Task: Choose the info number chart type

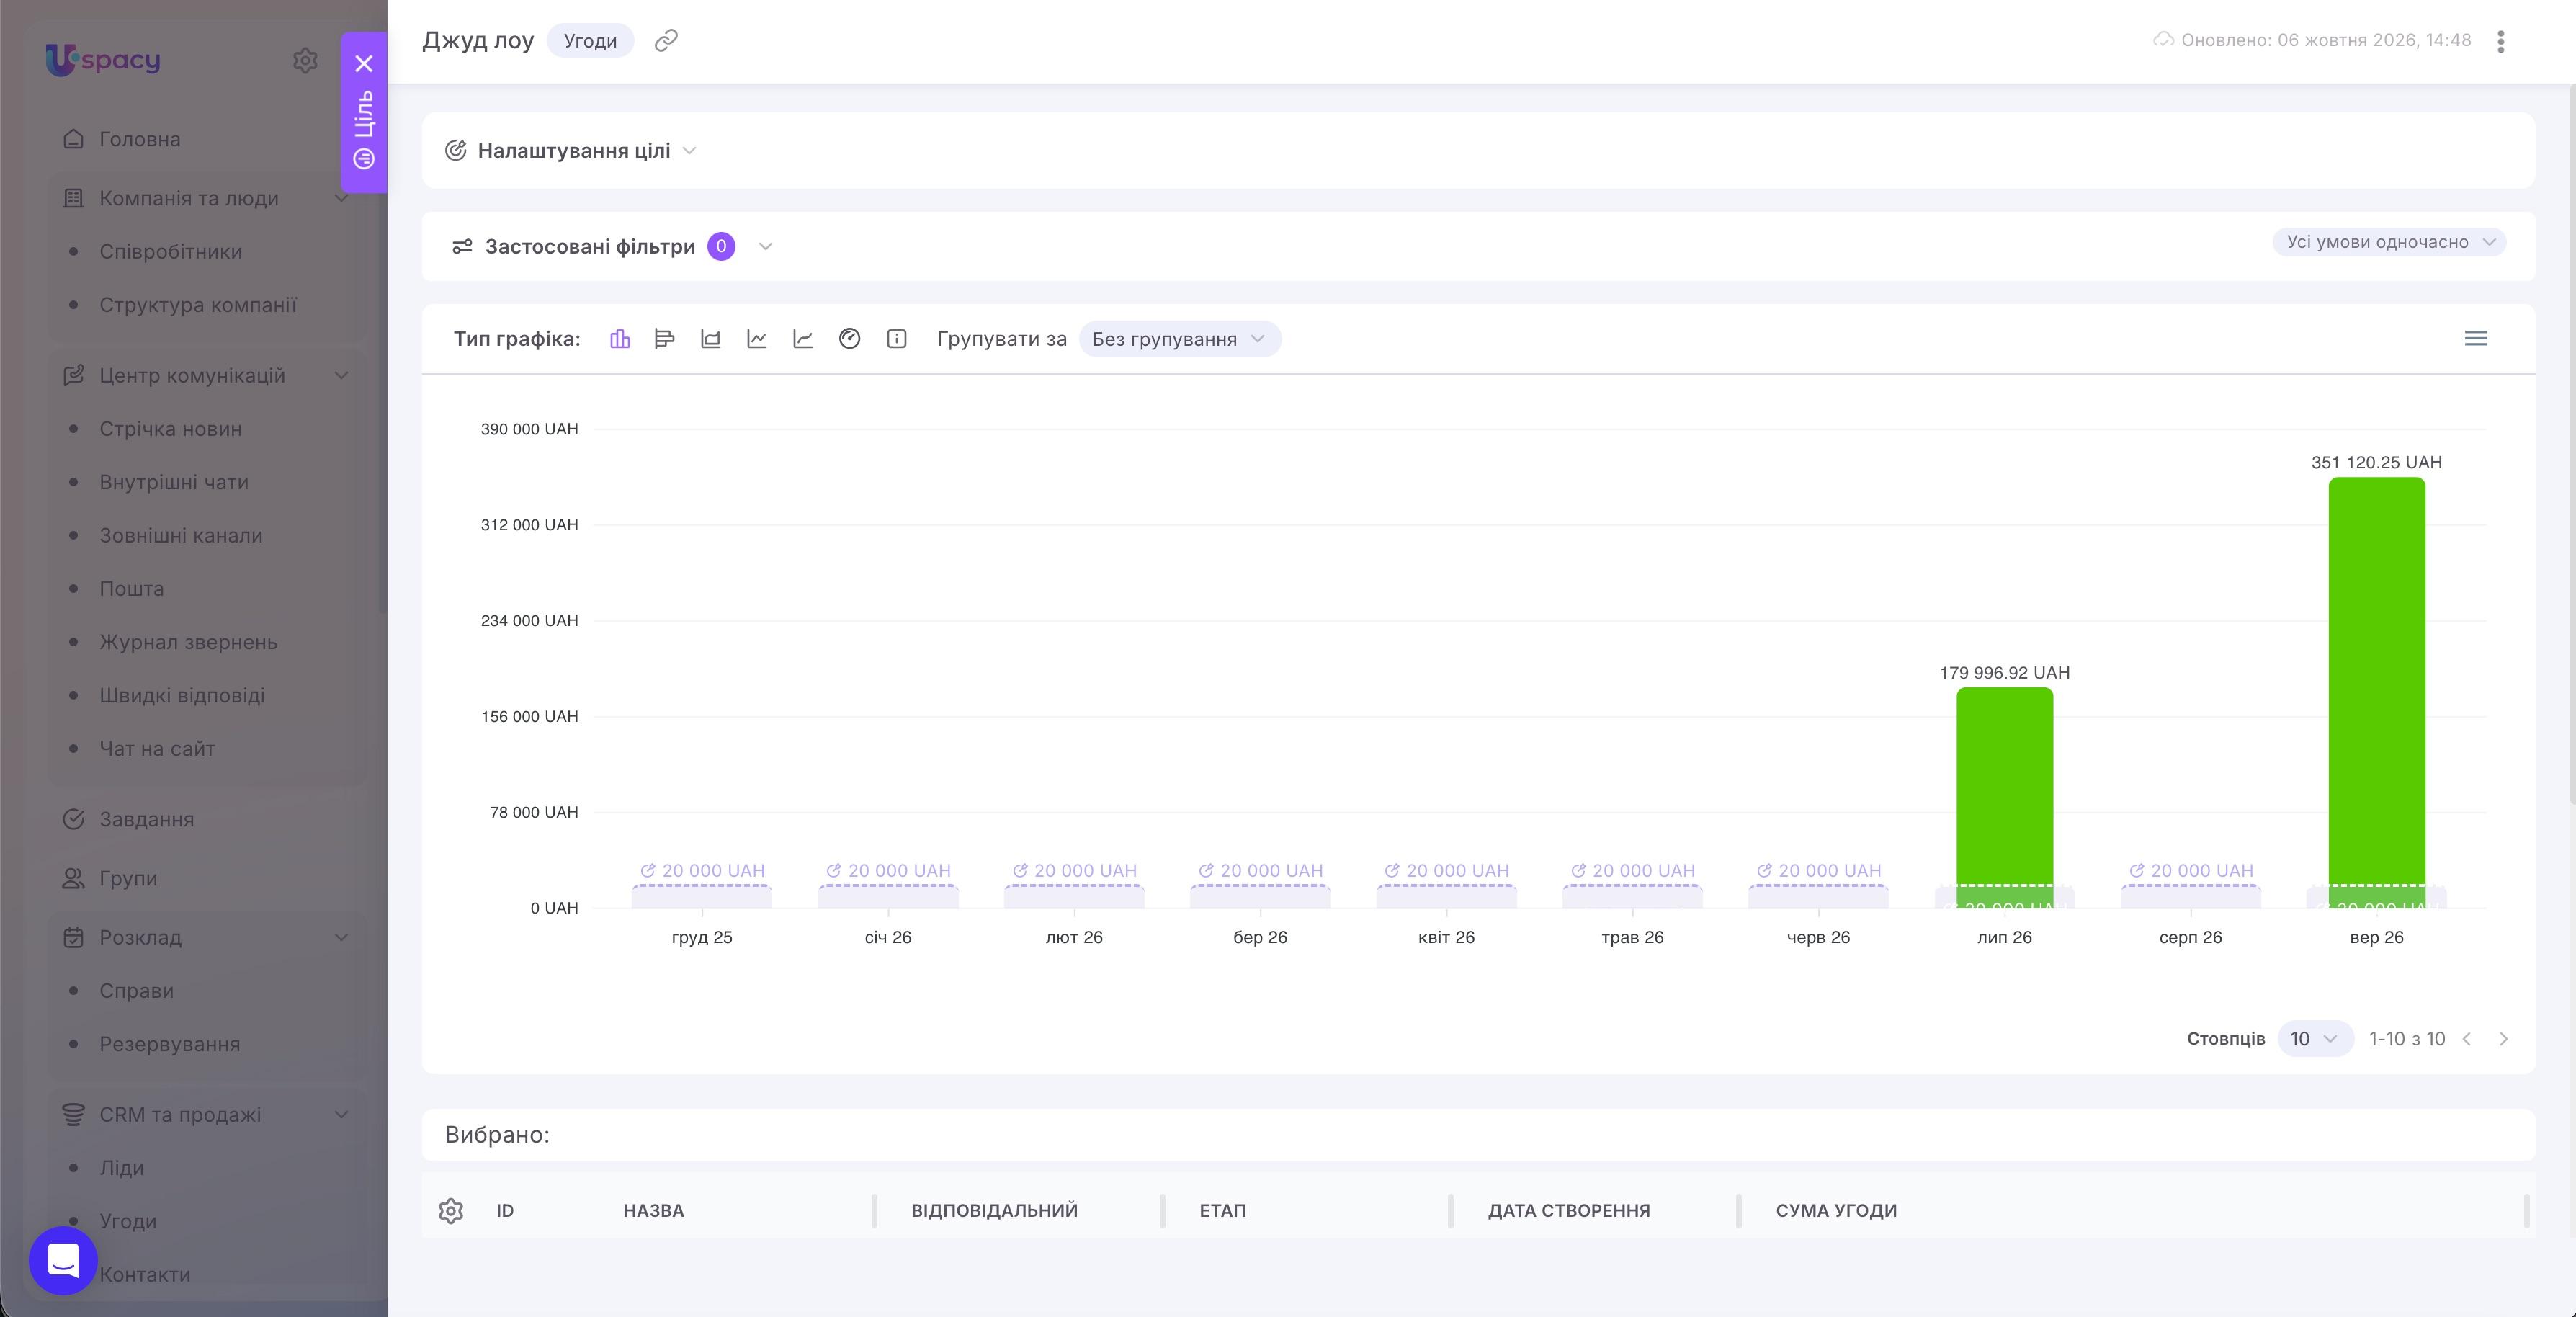Action: (897, 339)
